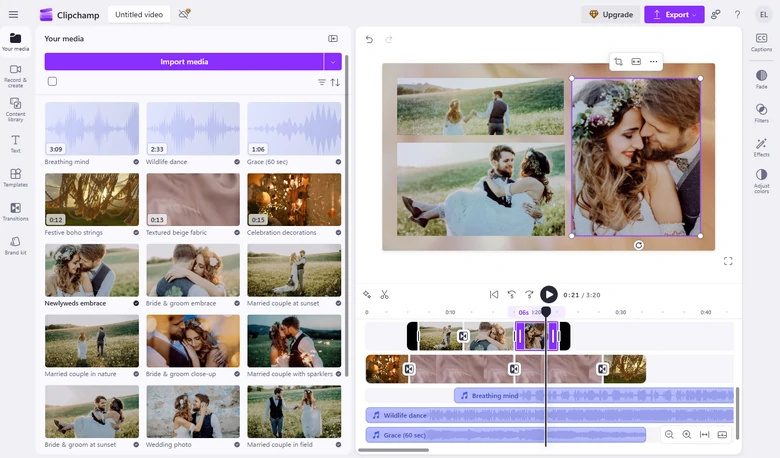Click checkmark next to Married couple in field
The height and width of the screenshot is (458, 780).
(x=338, y=445)
